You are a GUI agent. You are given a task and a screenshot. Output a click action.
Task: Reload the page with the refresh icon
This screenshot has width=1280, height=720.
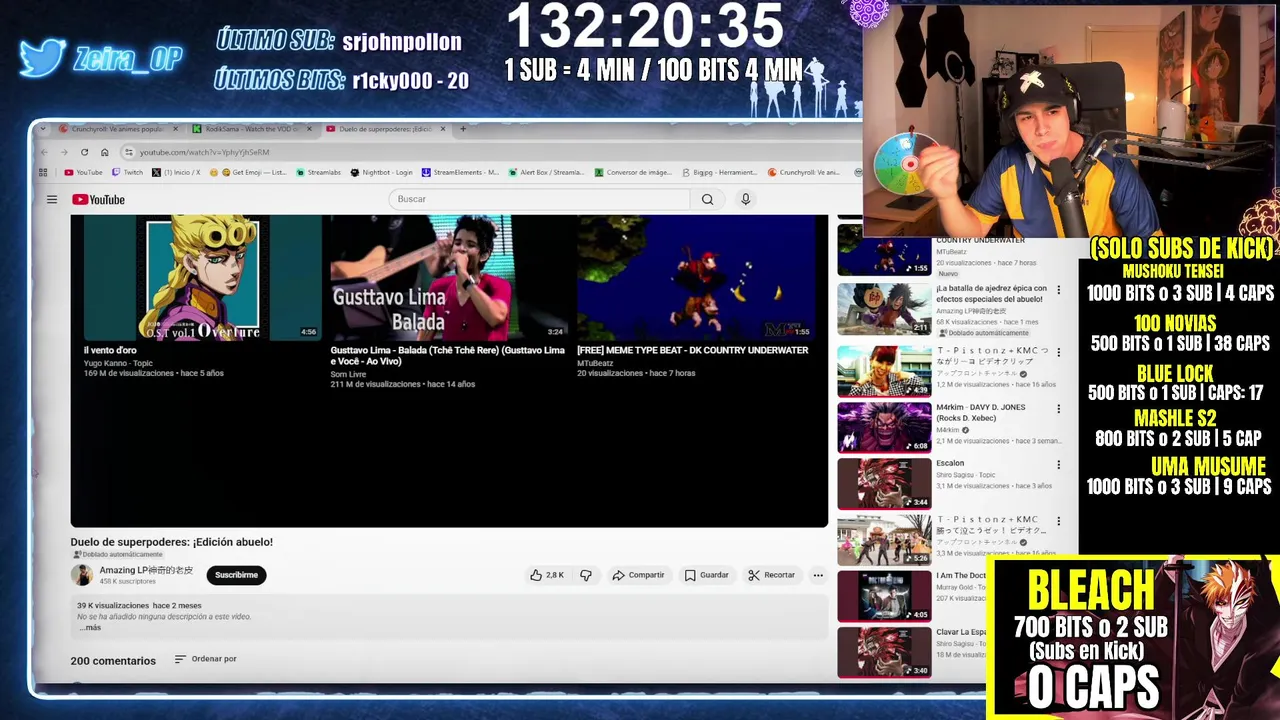[x=84, y=152]
